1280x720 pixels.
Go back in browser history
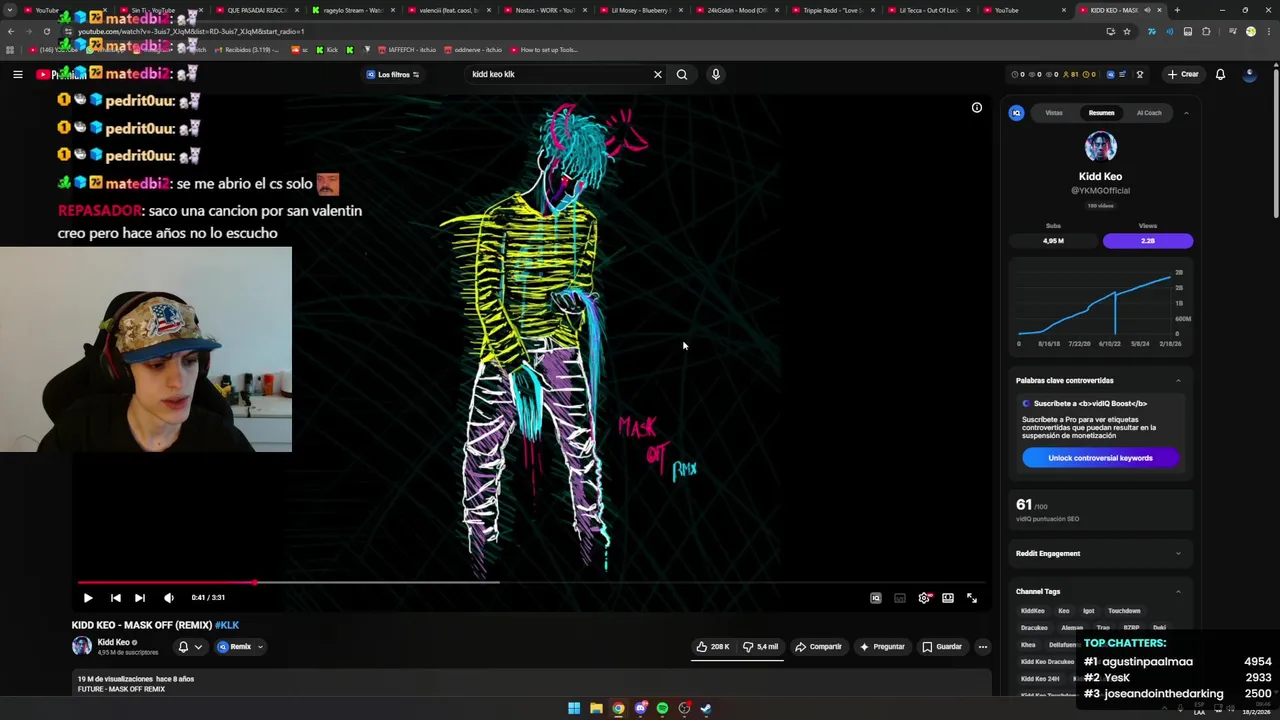[x=11, y=31]
